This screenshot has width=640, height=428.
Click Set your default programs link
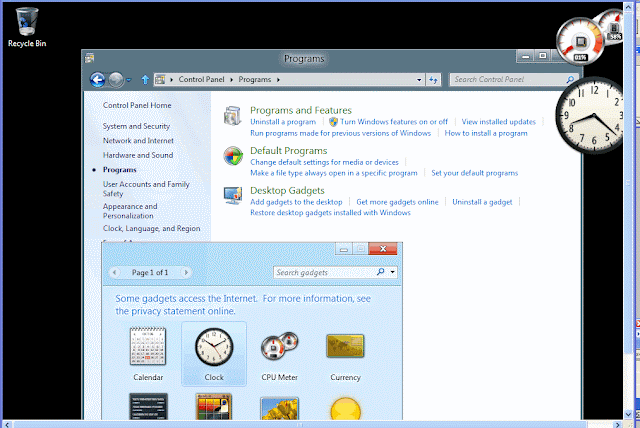tap(474, 173)
